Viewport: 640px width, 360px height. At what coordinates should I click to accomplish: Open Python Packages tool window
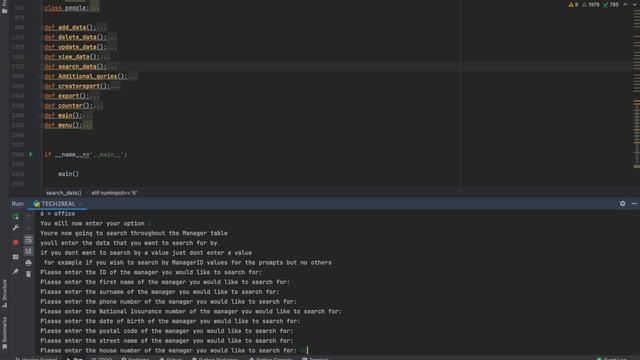(x=215, y=358)
